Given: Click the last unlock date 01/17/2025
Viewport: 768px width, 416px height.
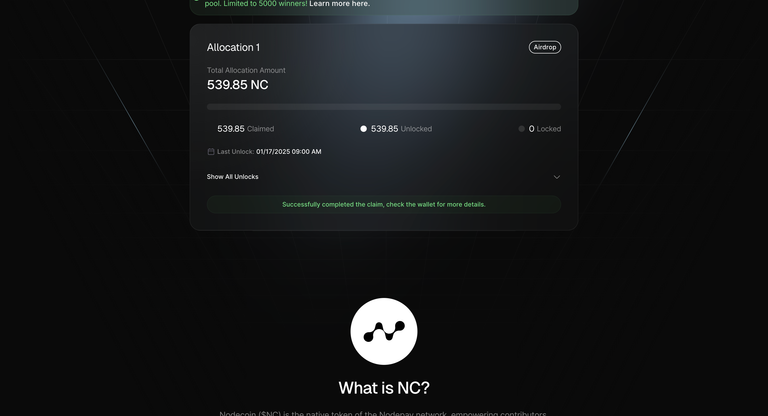Looking at the screenshot, I should (272, 152).
